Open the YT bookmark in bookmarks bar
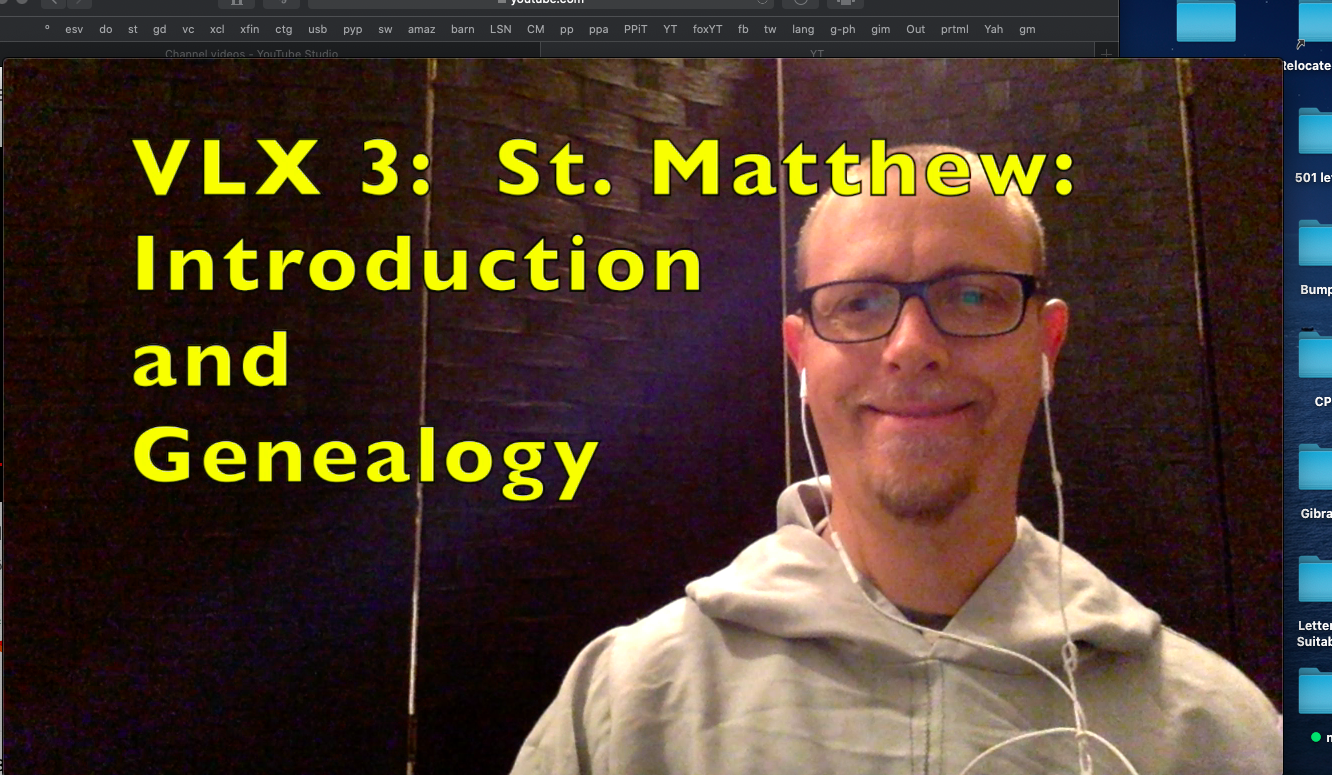Viewport: 1332px width, 775px height. [x=671, y=29]
